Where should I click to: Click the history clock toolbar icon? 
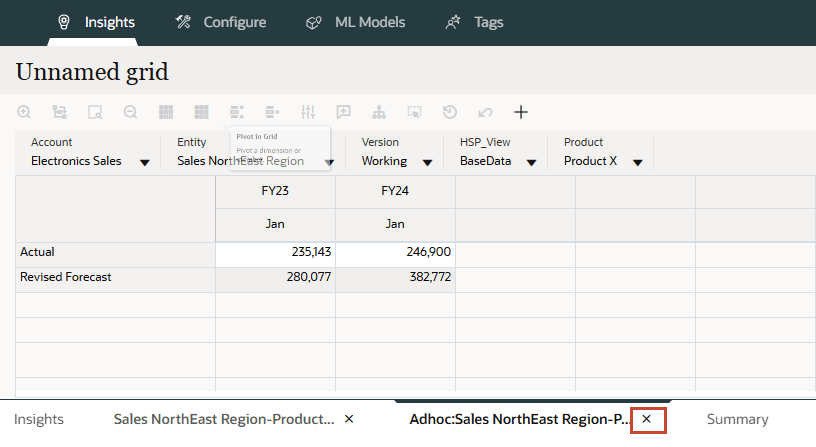[450, 112]
